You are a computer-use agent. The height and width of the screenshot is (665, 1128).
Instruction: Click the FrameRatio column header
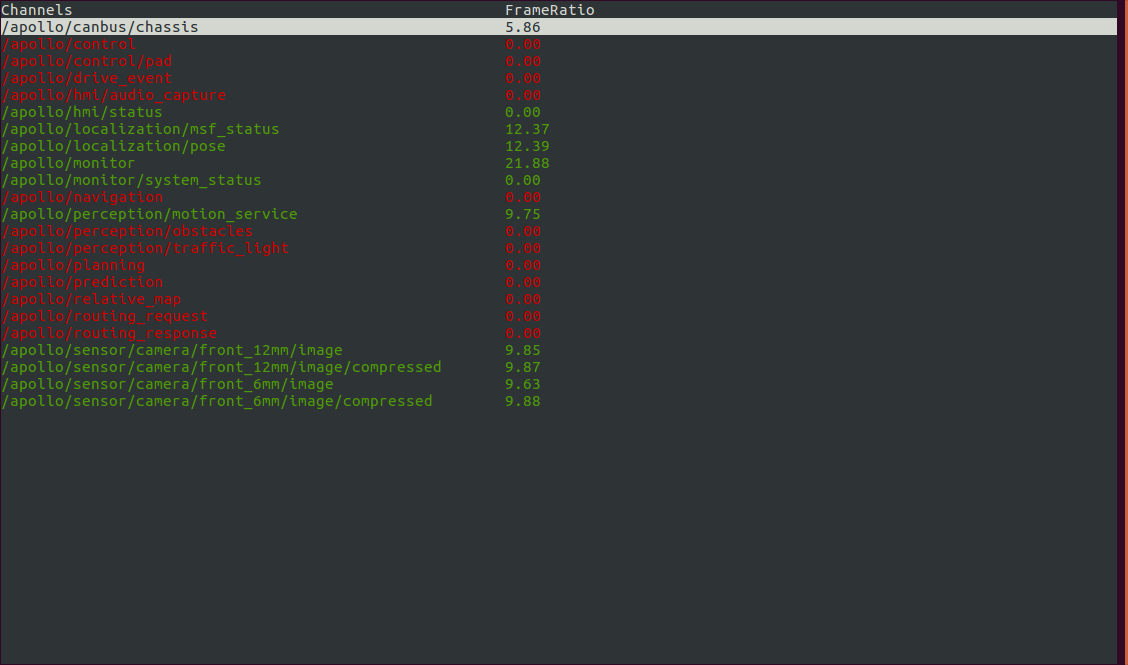pyautogui.click(x=550, y=10)
